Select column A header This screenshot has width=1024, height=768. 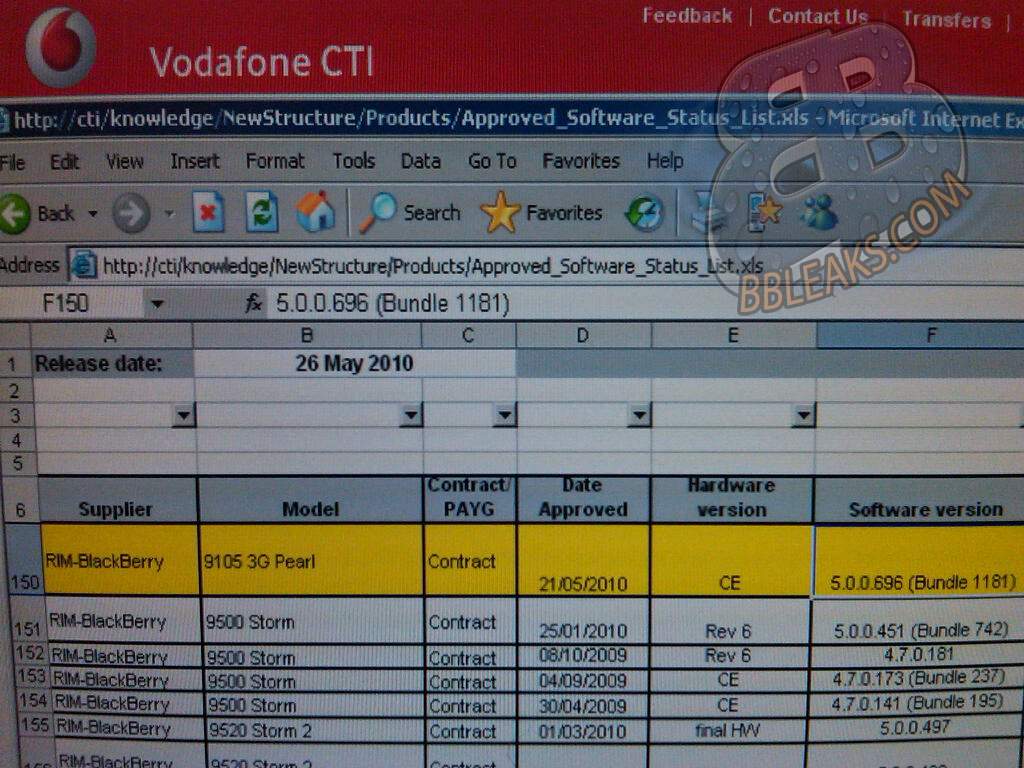tap(111, 336)
